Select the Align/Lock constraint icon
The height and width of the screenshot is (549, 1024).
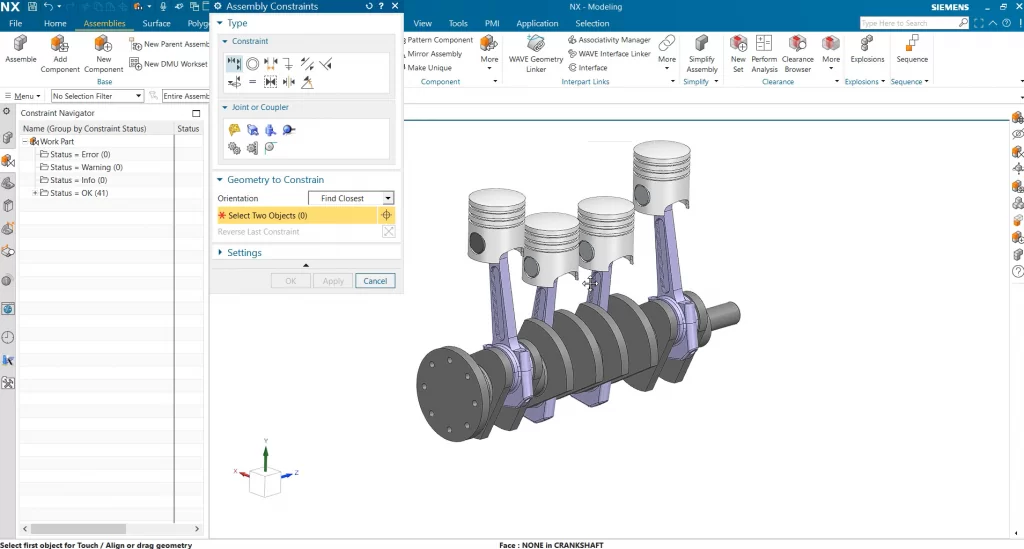point(234,82)
